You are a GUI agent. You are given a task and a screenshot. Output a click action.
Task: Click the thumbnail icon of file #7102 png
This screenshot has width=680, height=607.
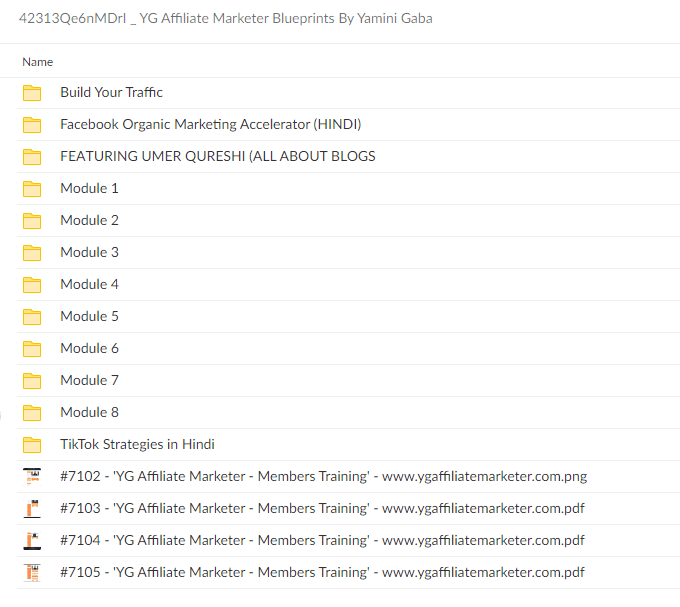(x=32, y=476)
